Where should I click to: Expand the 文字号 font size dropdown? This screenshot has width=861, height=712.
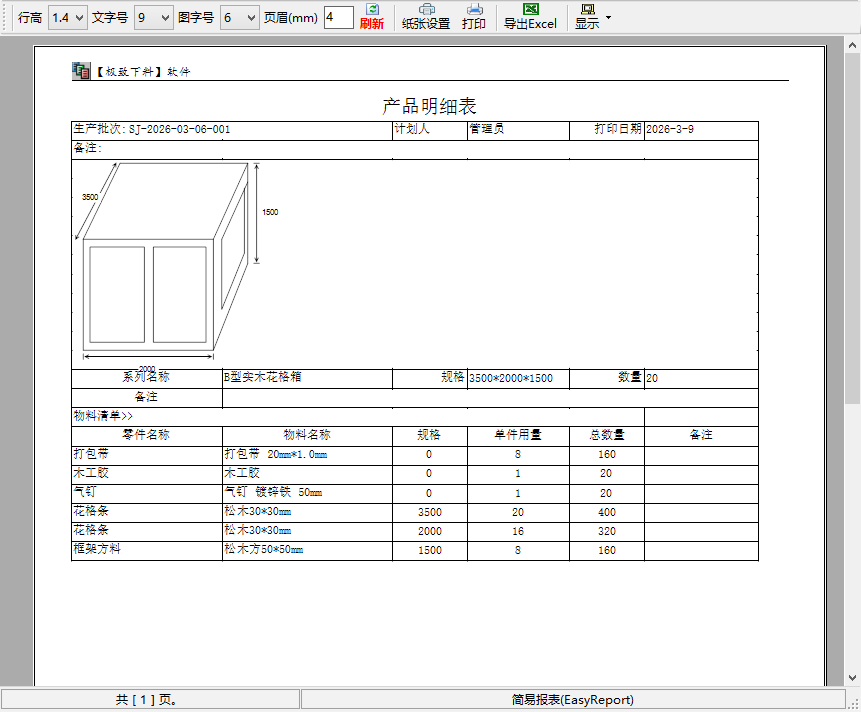tap(165, 18)
